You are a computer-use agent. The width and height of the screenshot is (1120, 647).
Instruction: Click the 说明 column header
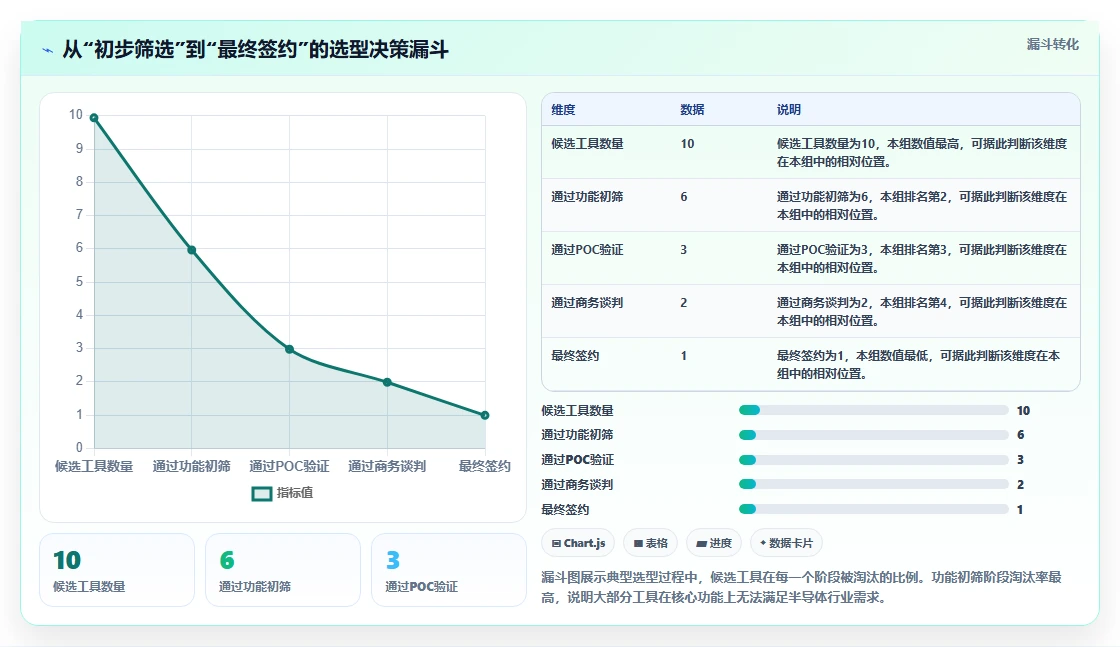click(789, 109)
